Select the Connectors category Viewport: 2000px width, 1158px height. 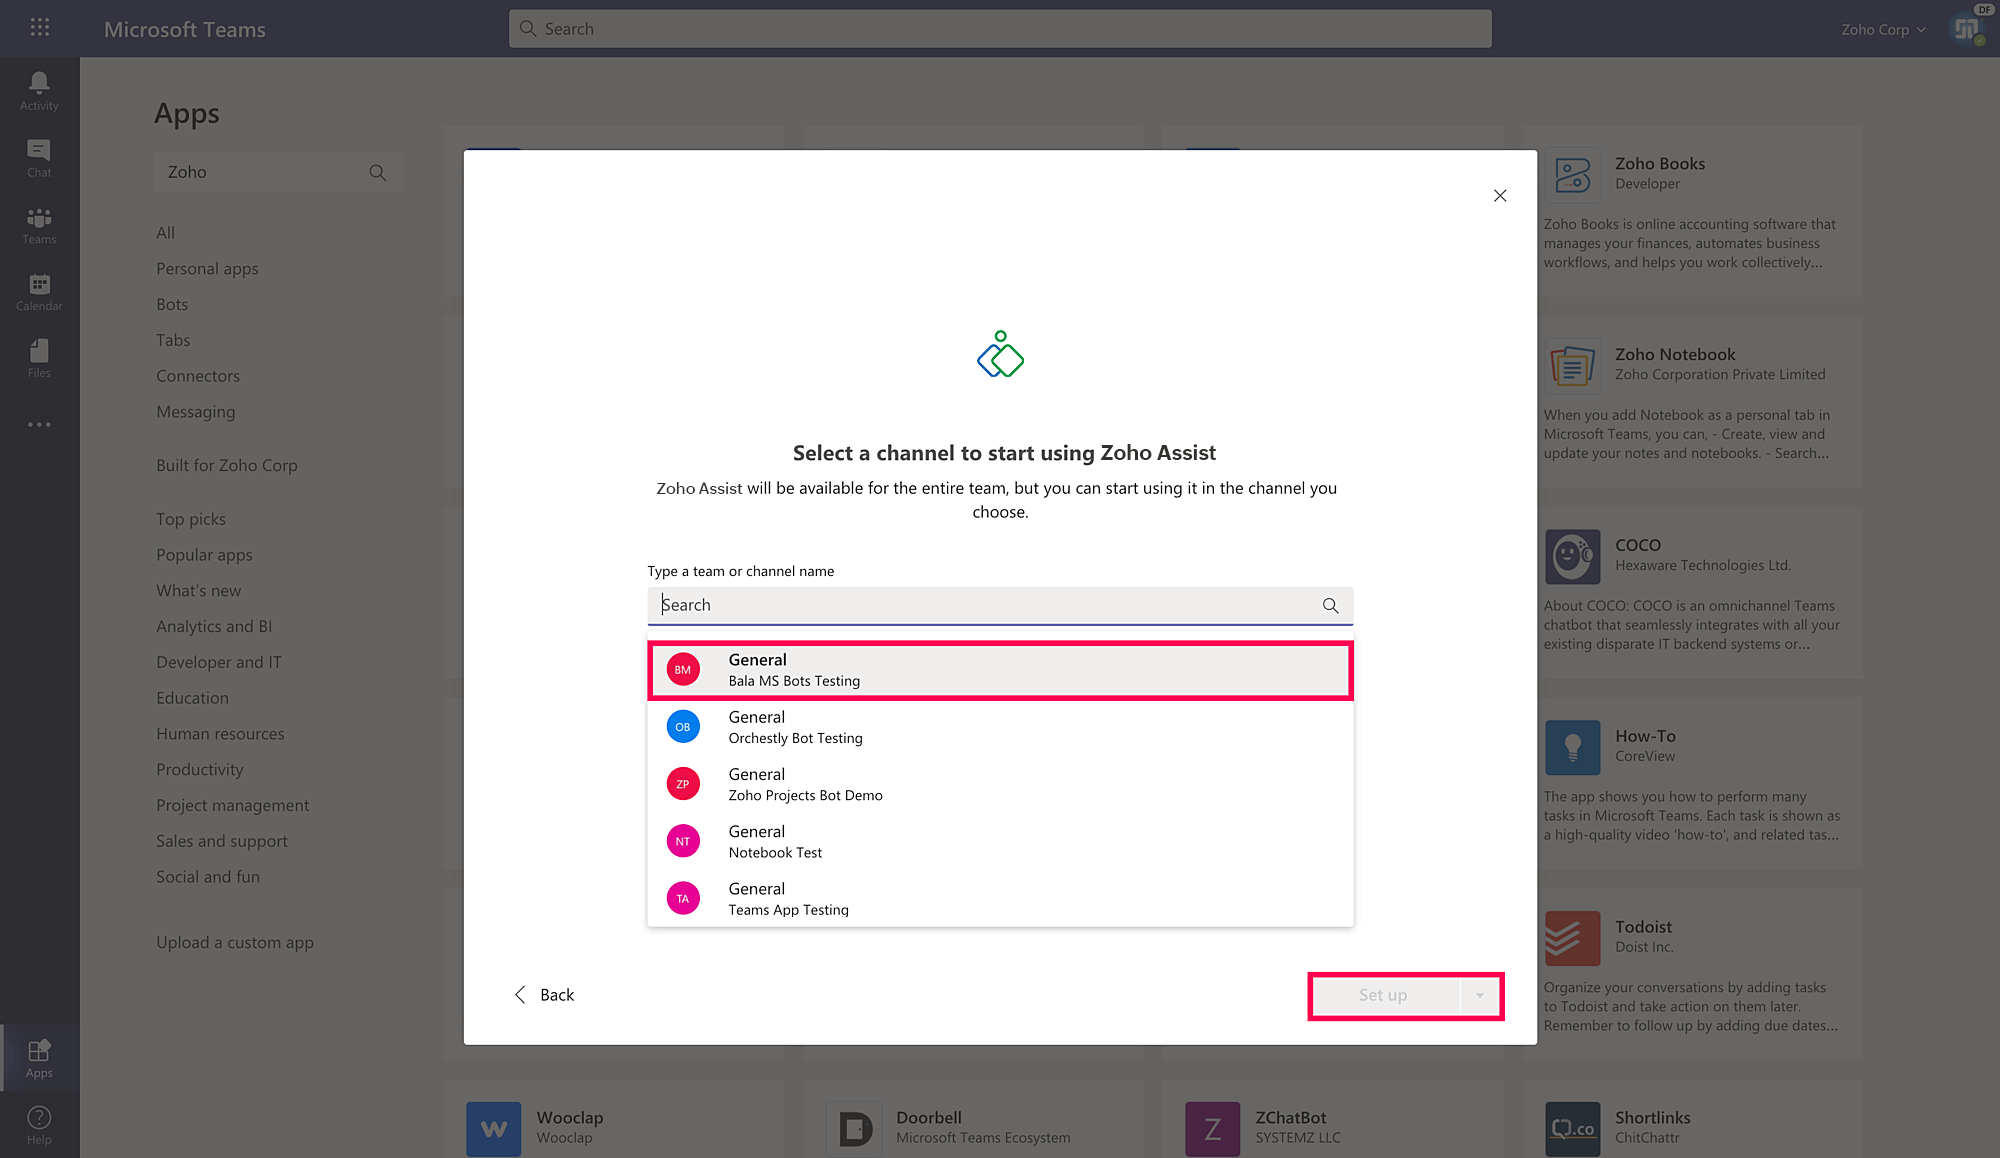(198, 376)
